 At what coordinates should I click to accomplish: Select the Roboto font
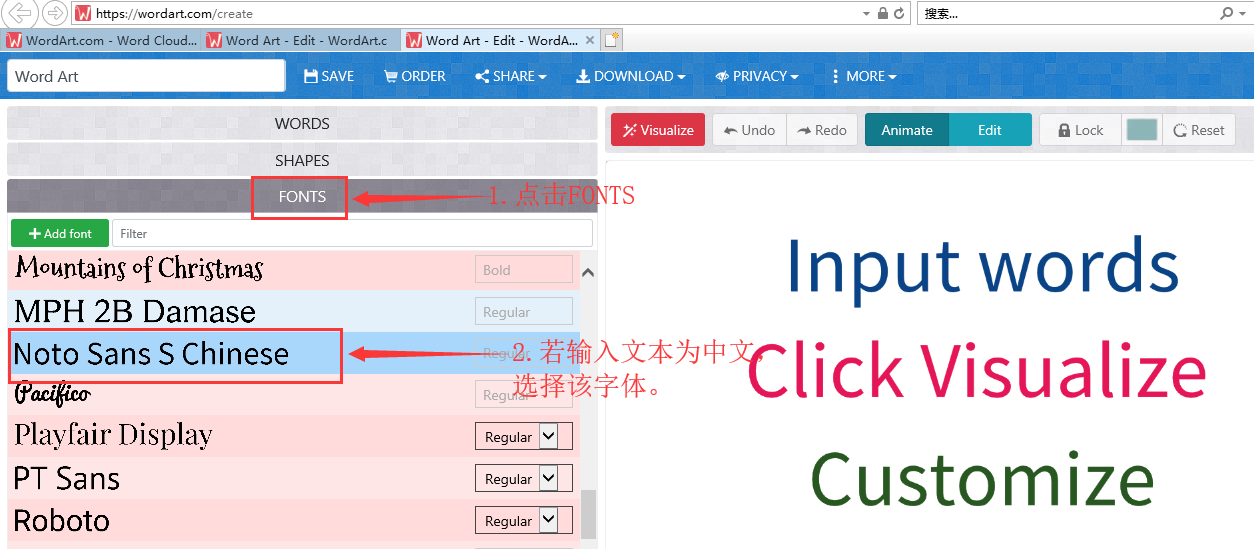pos(62,521)
